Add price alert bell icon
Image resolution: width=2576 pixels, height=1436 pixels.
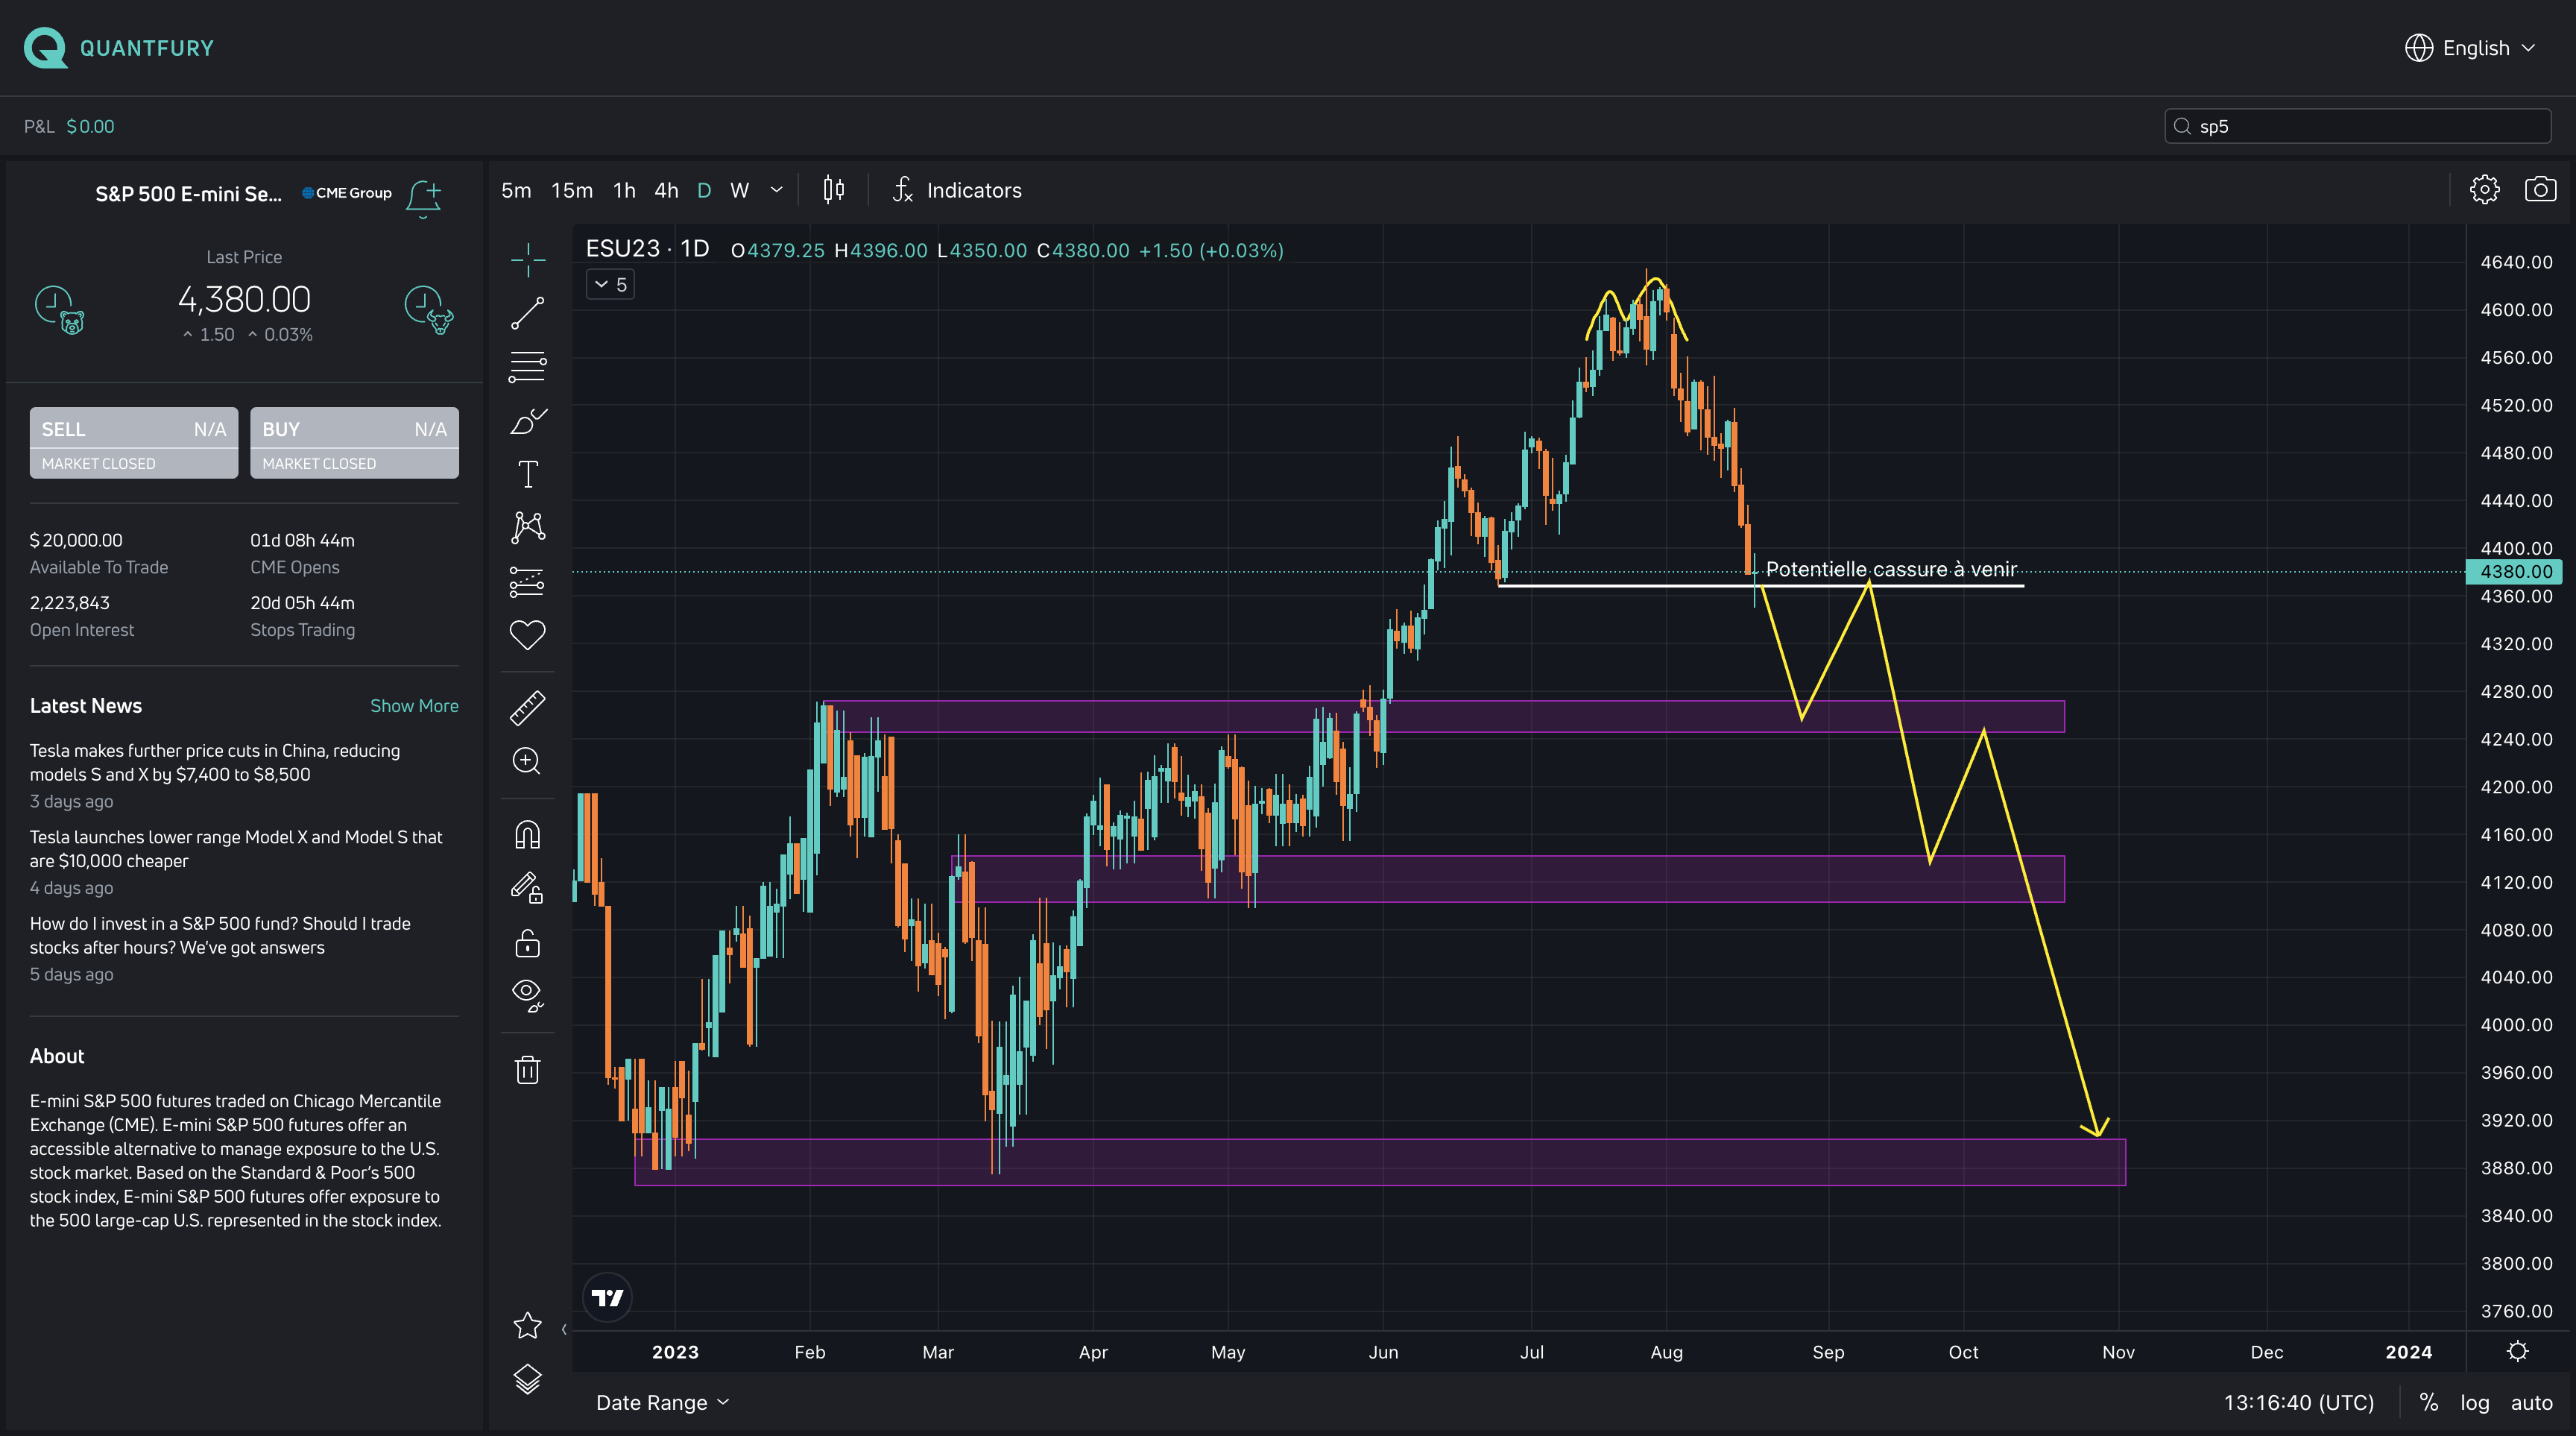424,197
